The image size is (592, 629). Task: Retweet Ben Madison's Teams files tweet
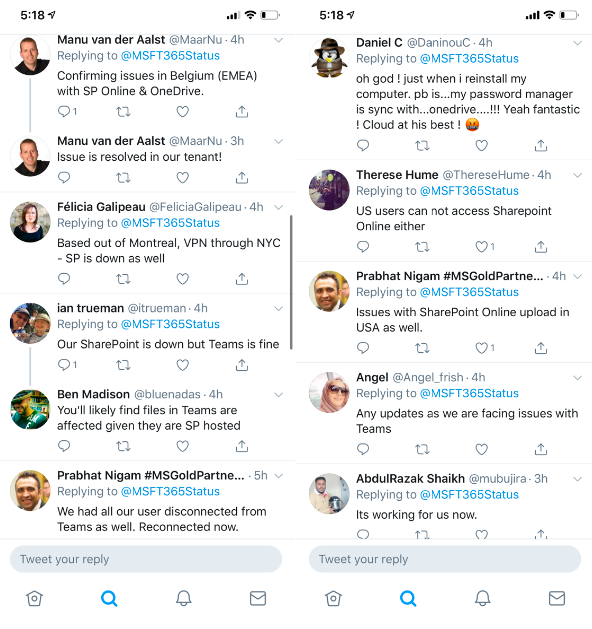click(123, 446)
